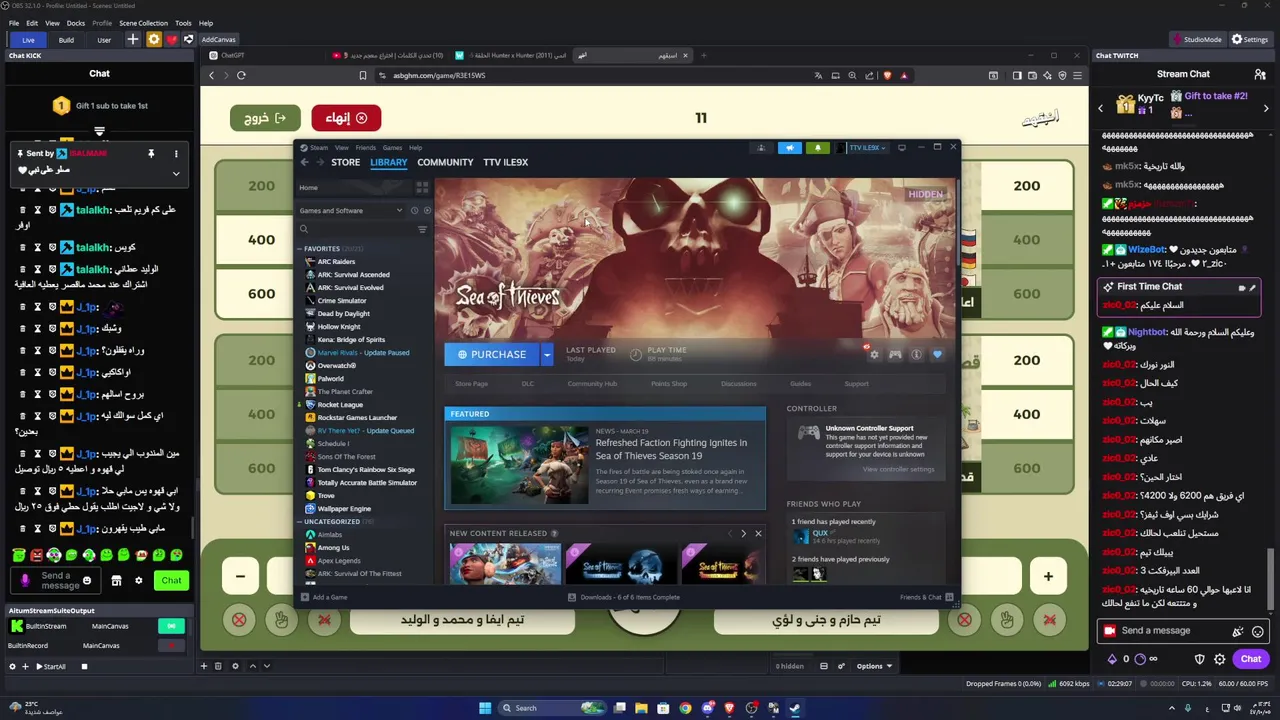1280x720 pixels.
Task: Open Scene Collection menu in OBS
Action: pyautogui.click(x=144, y=23)
